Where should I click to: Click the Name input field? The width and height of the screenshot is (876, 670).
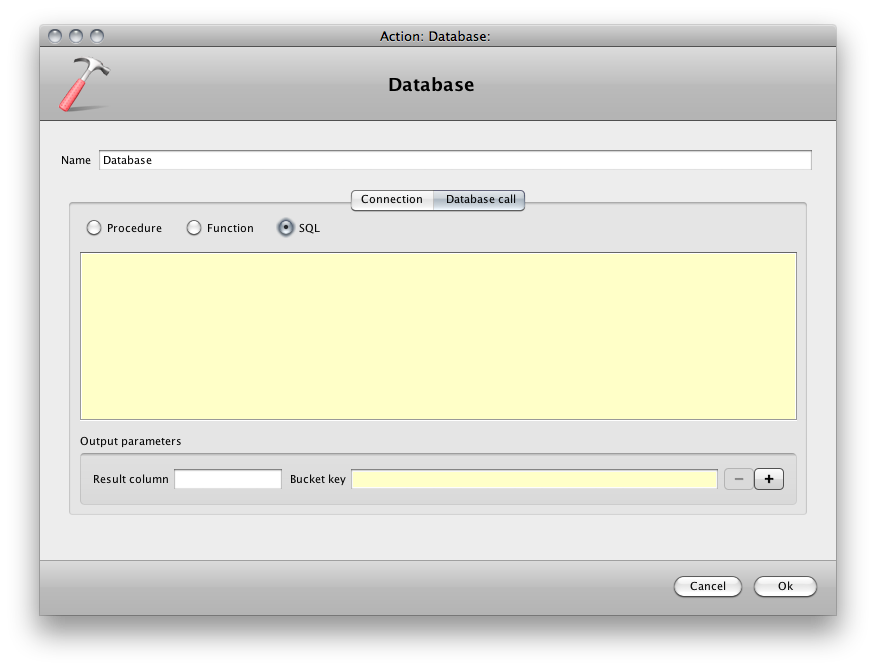tap(455, 160)
